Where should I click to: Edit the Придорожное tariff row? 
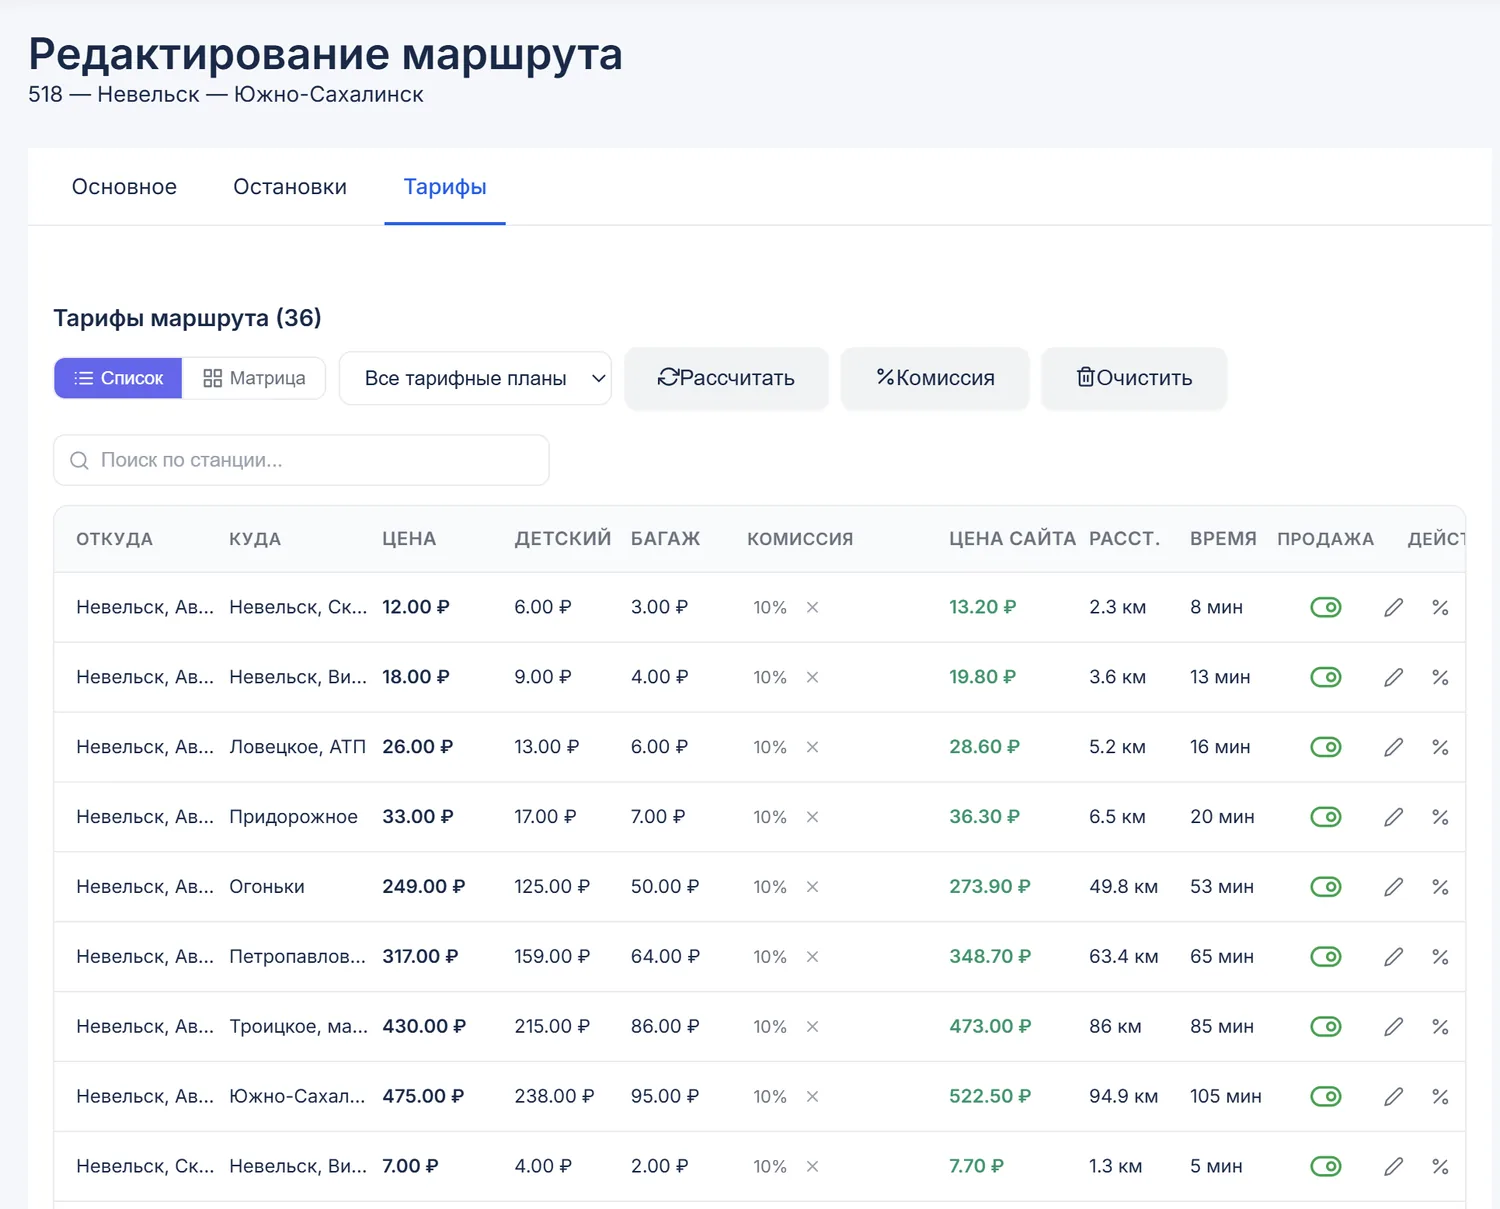tap(1393, 817)
